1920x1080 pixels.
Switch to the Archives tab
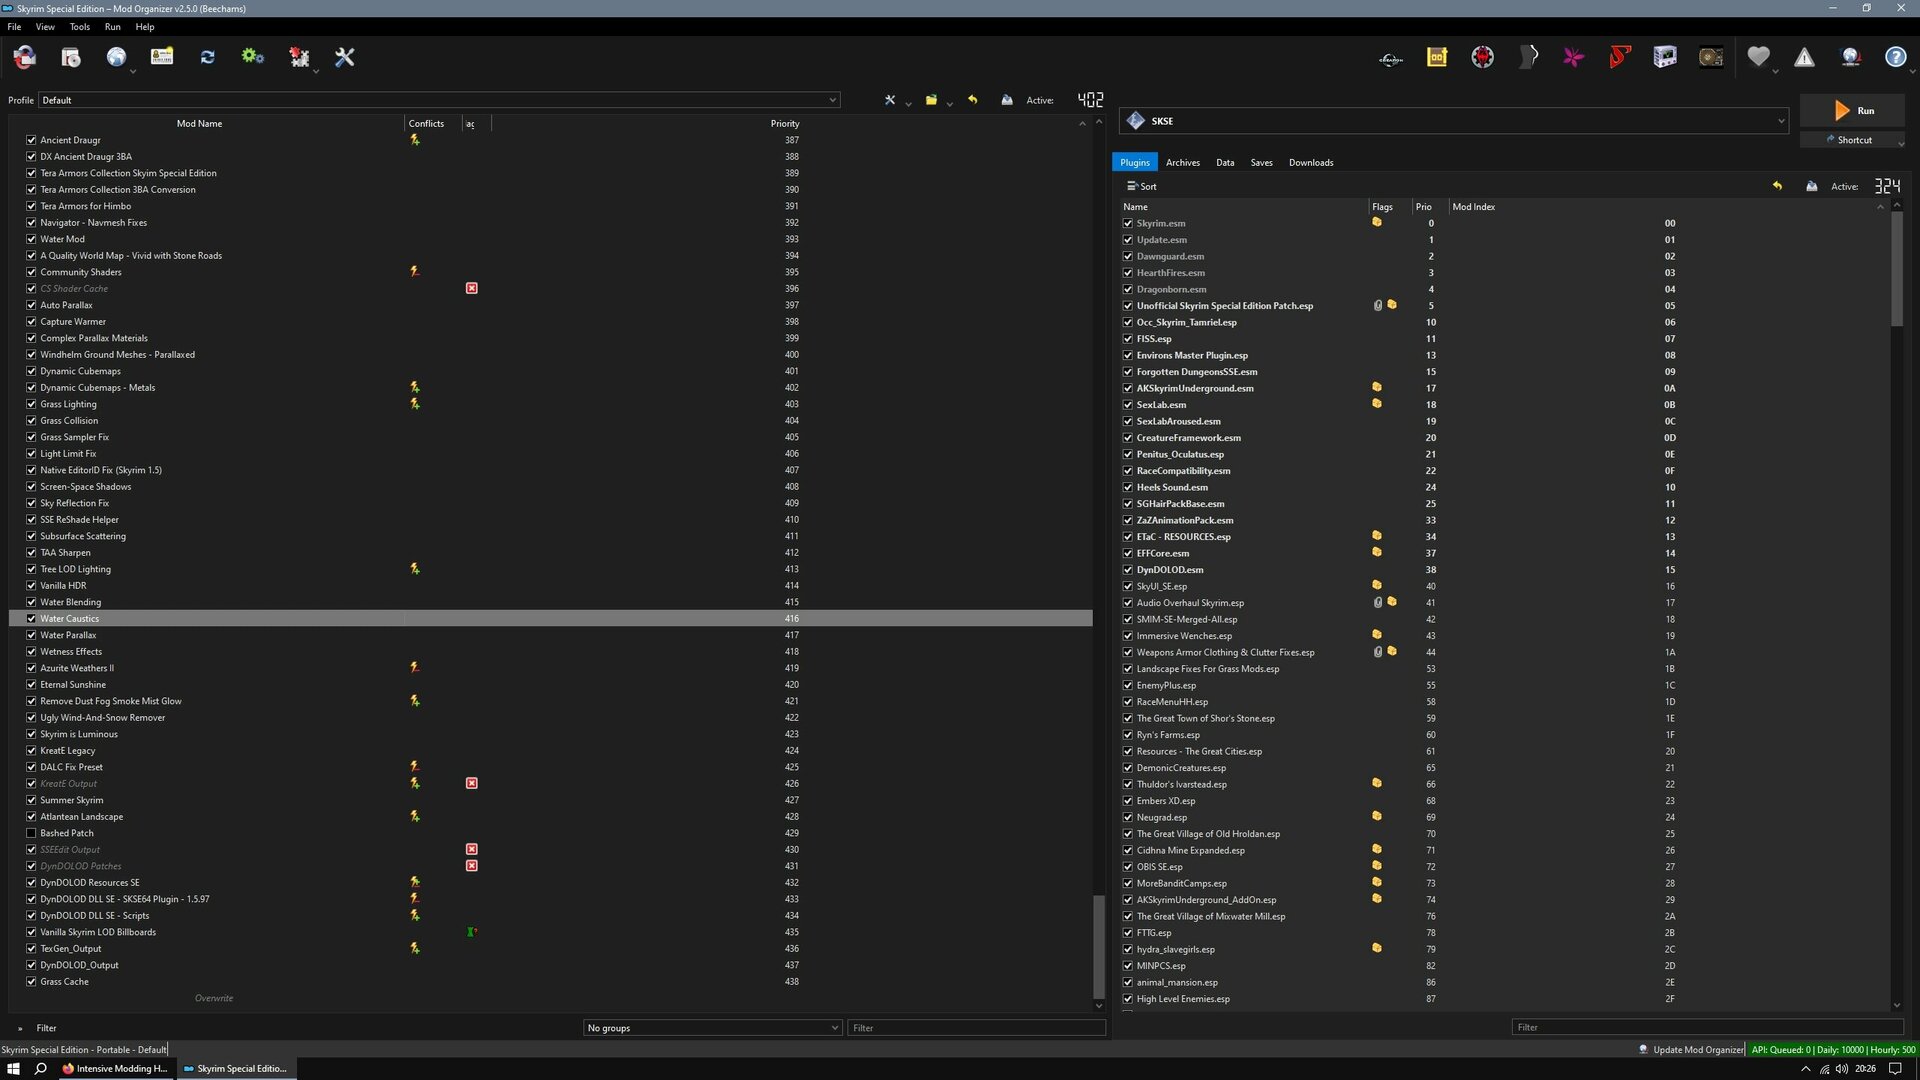coord(1182,162)
